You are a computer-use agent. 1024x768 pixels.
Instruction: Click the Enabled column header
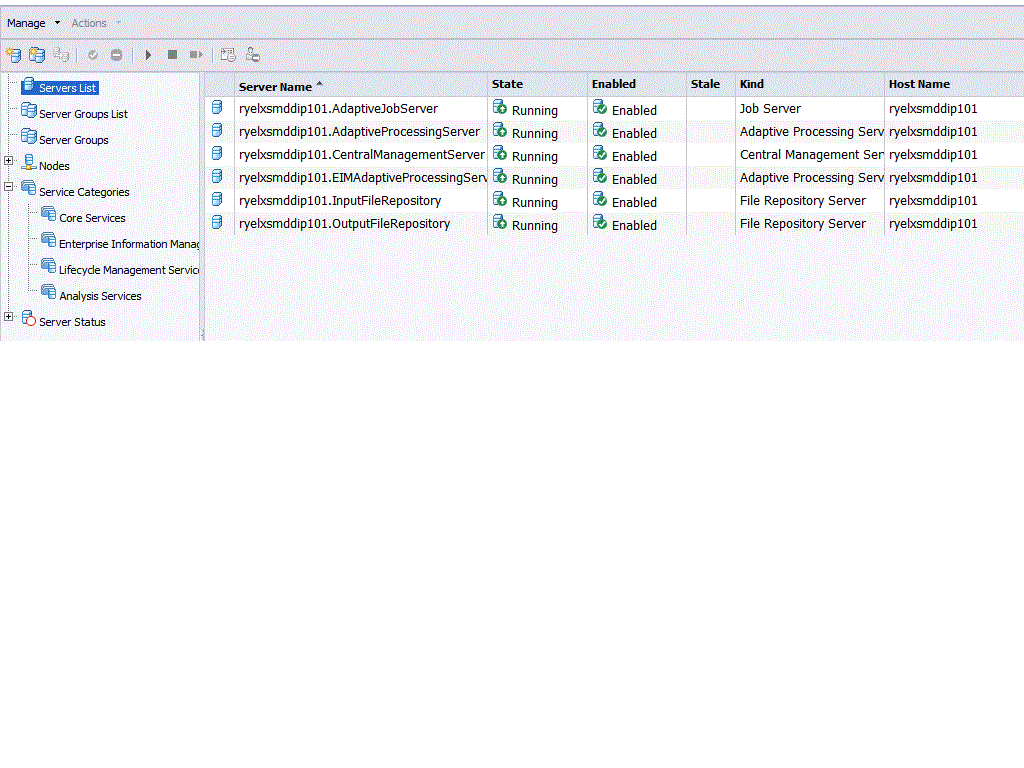click(614, 84)
